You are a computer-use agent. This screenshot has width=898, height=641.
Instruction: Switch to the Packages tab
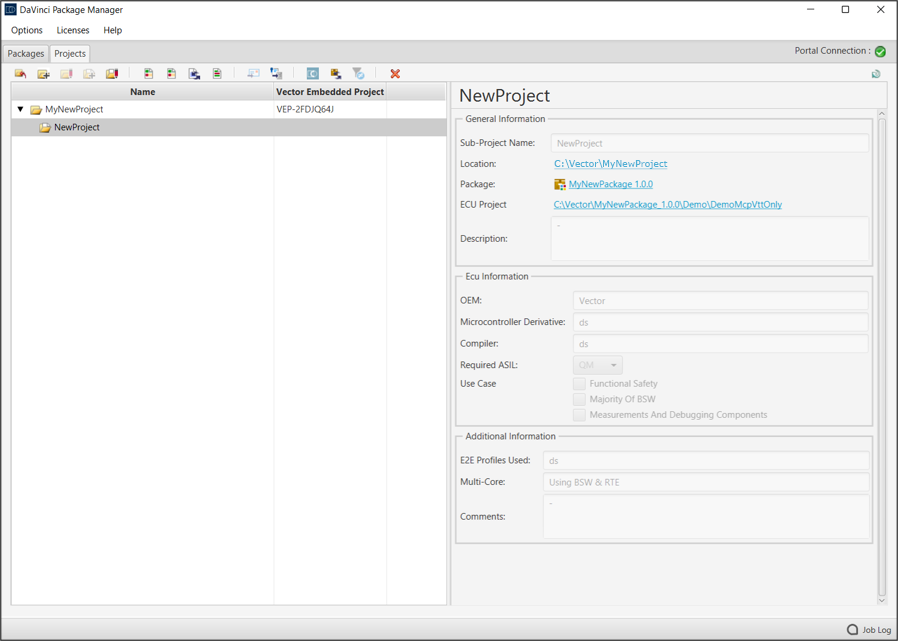[26, 54]
